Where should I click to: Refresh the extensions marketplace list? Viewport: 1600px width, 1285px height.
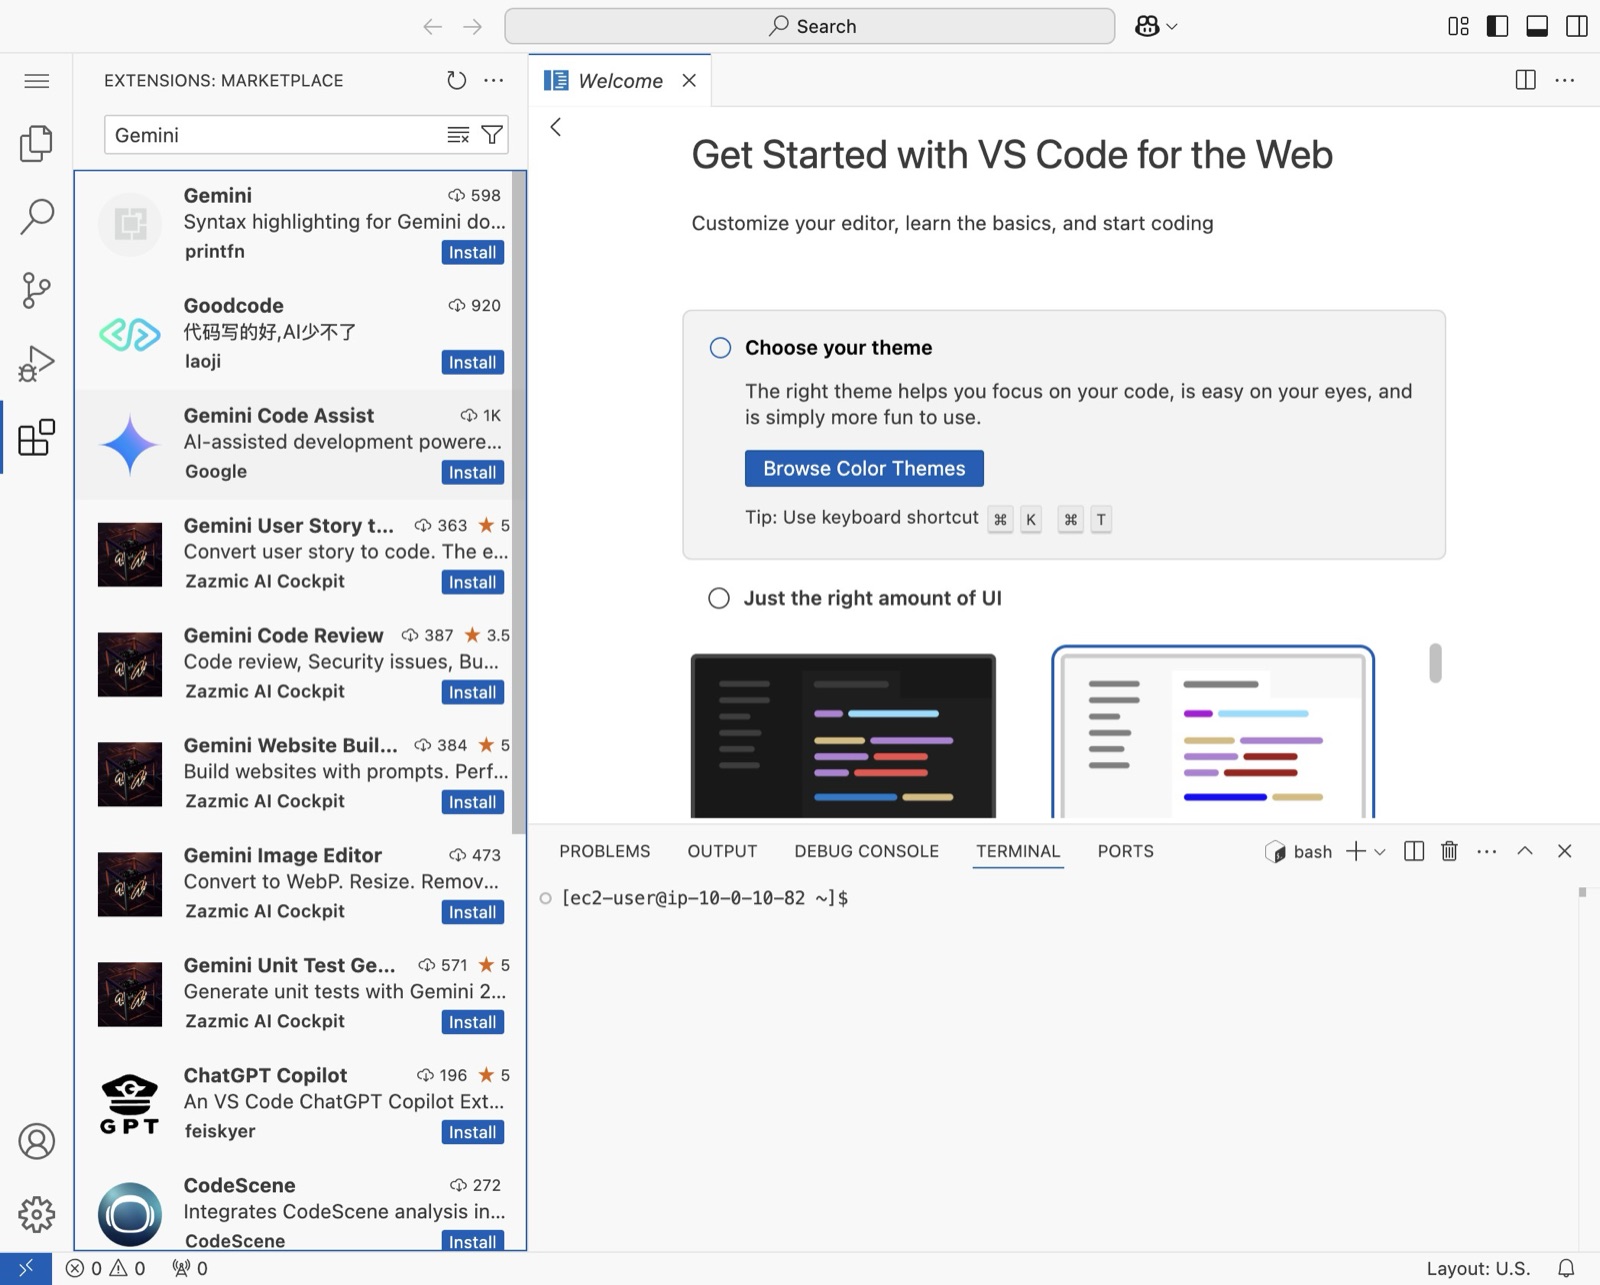point(457,80)
